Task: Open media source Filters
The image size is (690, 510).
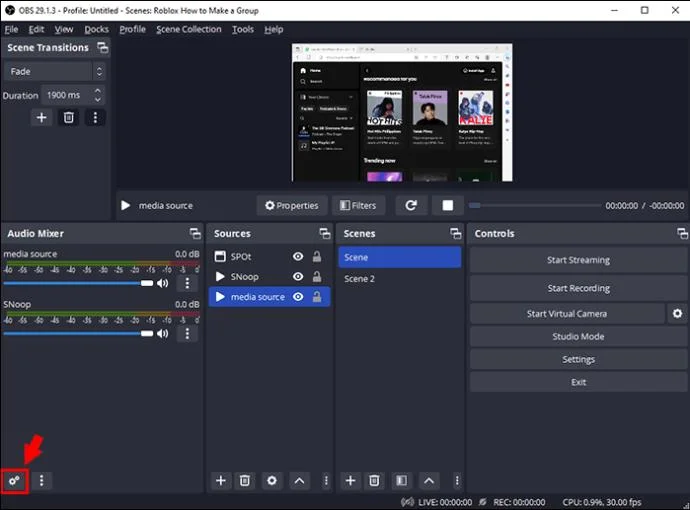Action: point(358,205)
